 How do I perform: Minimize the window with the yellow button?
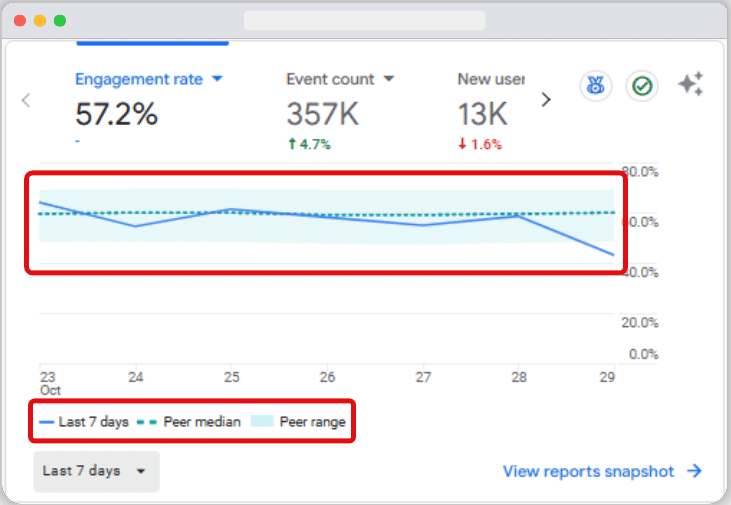click(40, 21)
